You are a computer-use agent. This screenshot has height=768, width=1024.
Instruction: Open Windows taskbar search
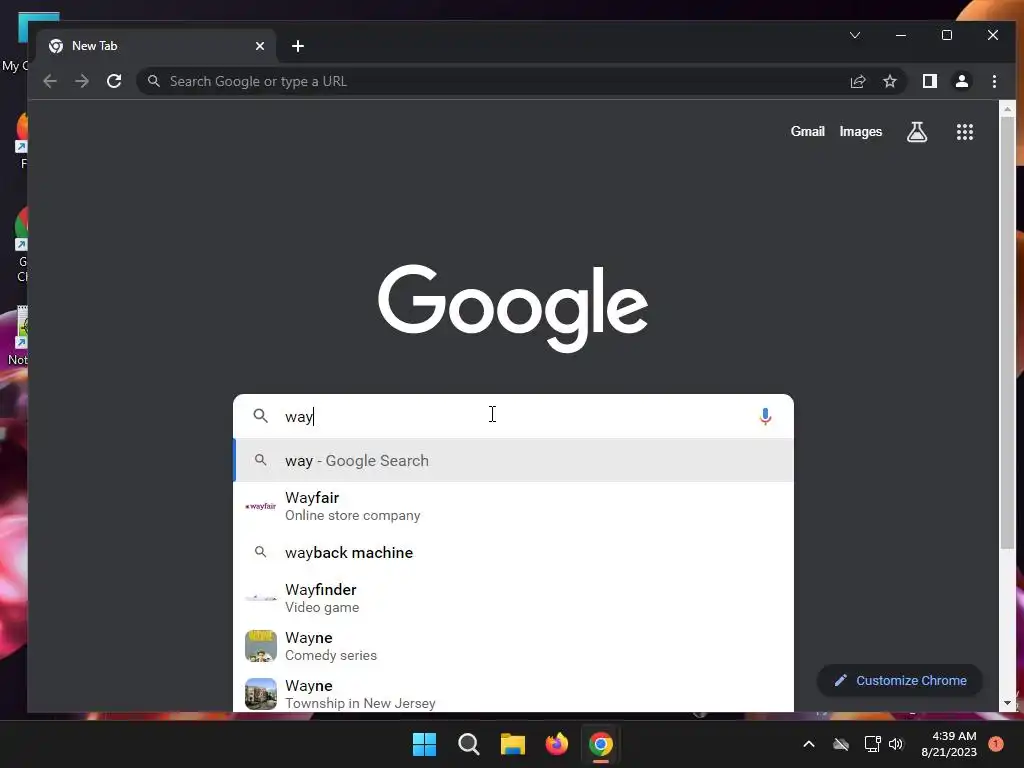click(469, 744)
